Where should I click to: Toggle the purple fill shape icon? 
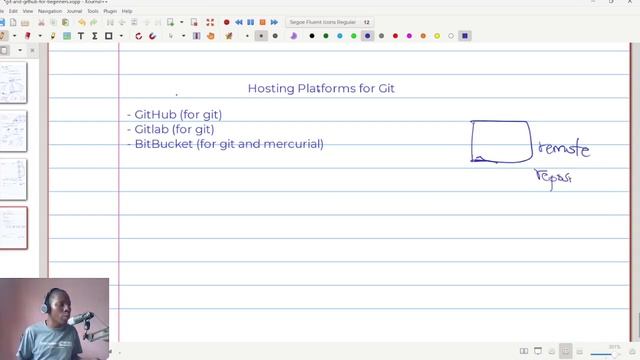[x=293, y=36]
